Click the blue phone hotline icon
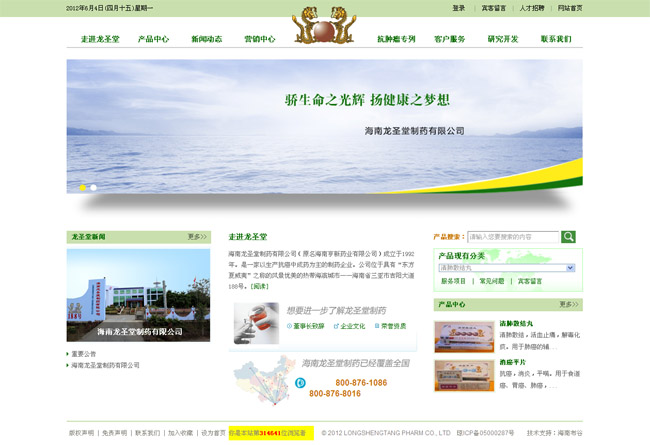The width and height of the screenshot is (650, 445). coord(299,383)
